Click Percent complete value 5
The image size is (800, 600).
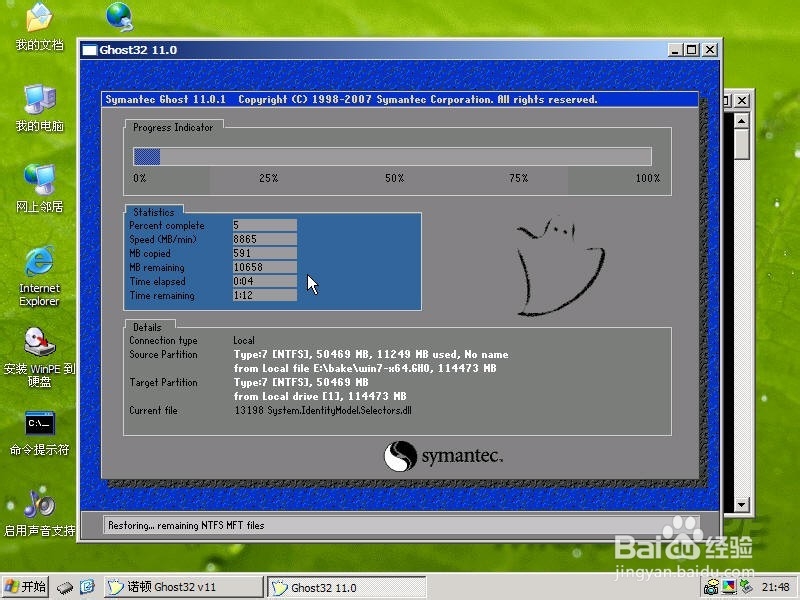click(x=265, y=225)
